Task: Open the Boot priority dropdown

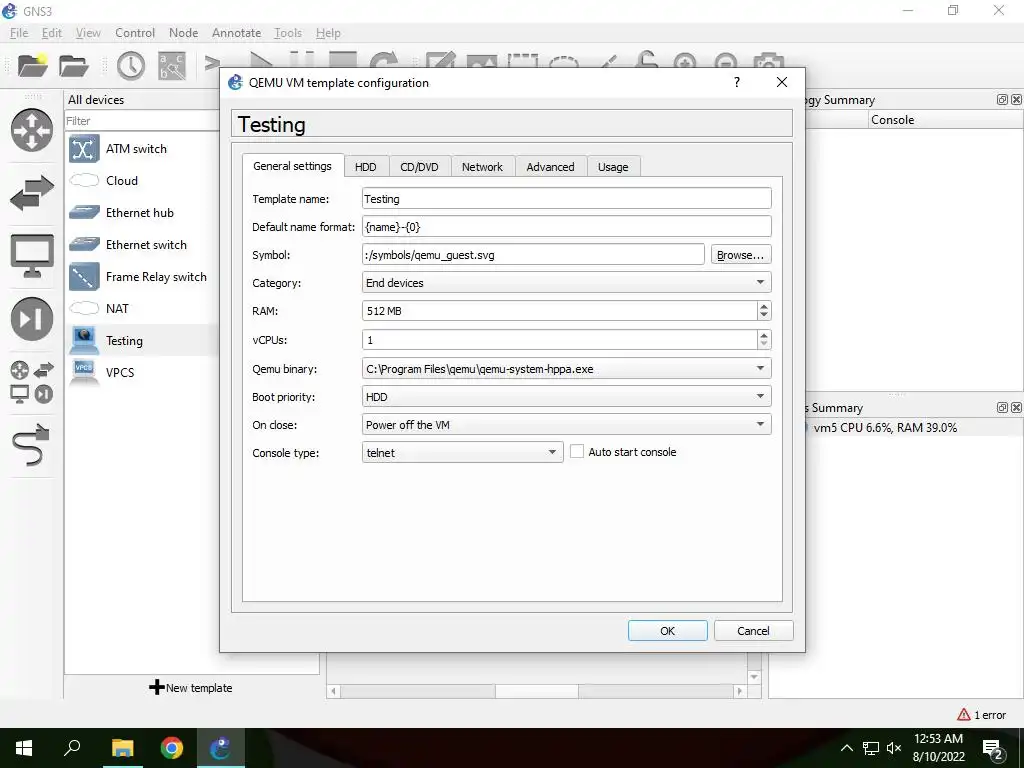Action: [566, 396]
